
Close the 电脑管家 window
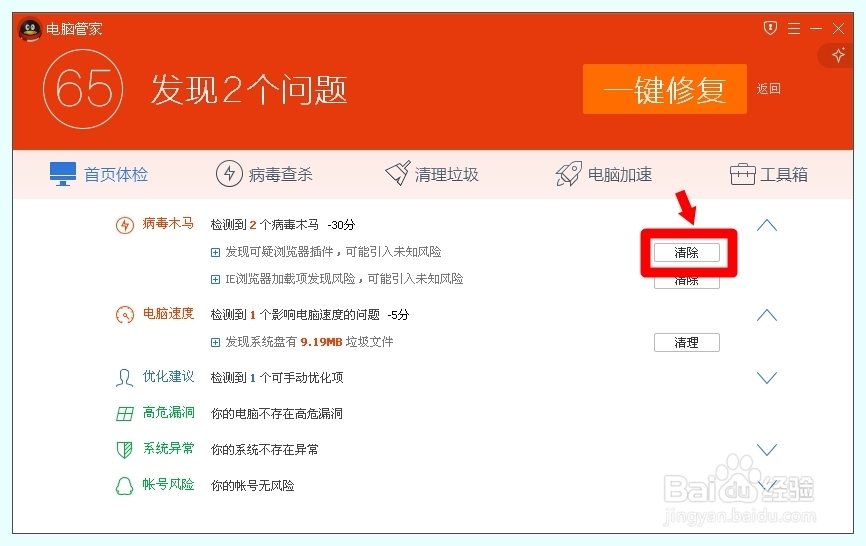click(838, 28)
